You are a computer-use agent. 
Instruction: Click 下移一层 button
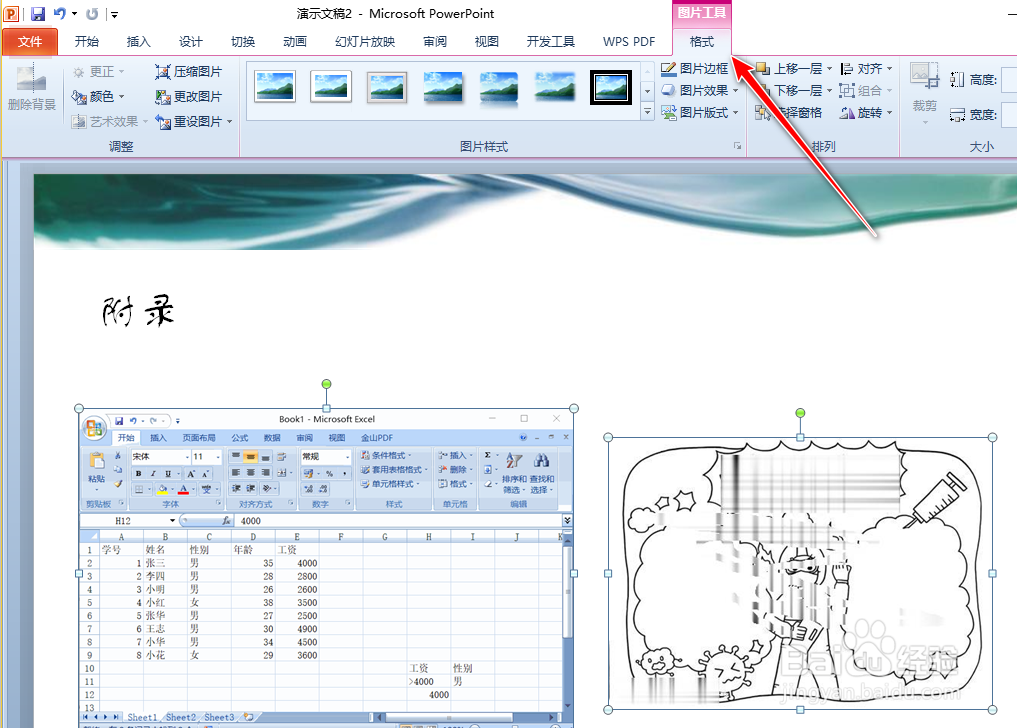(789, 91)
